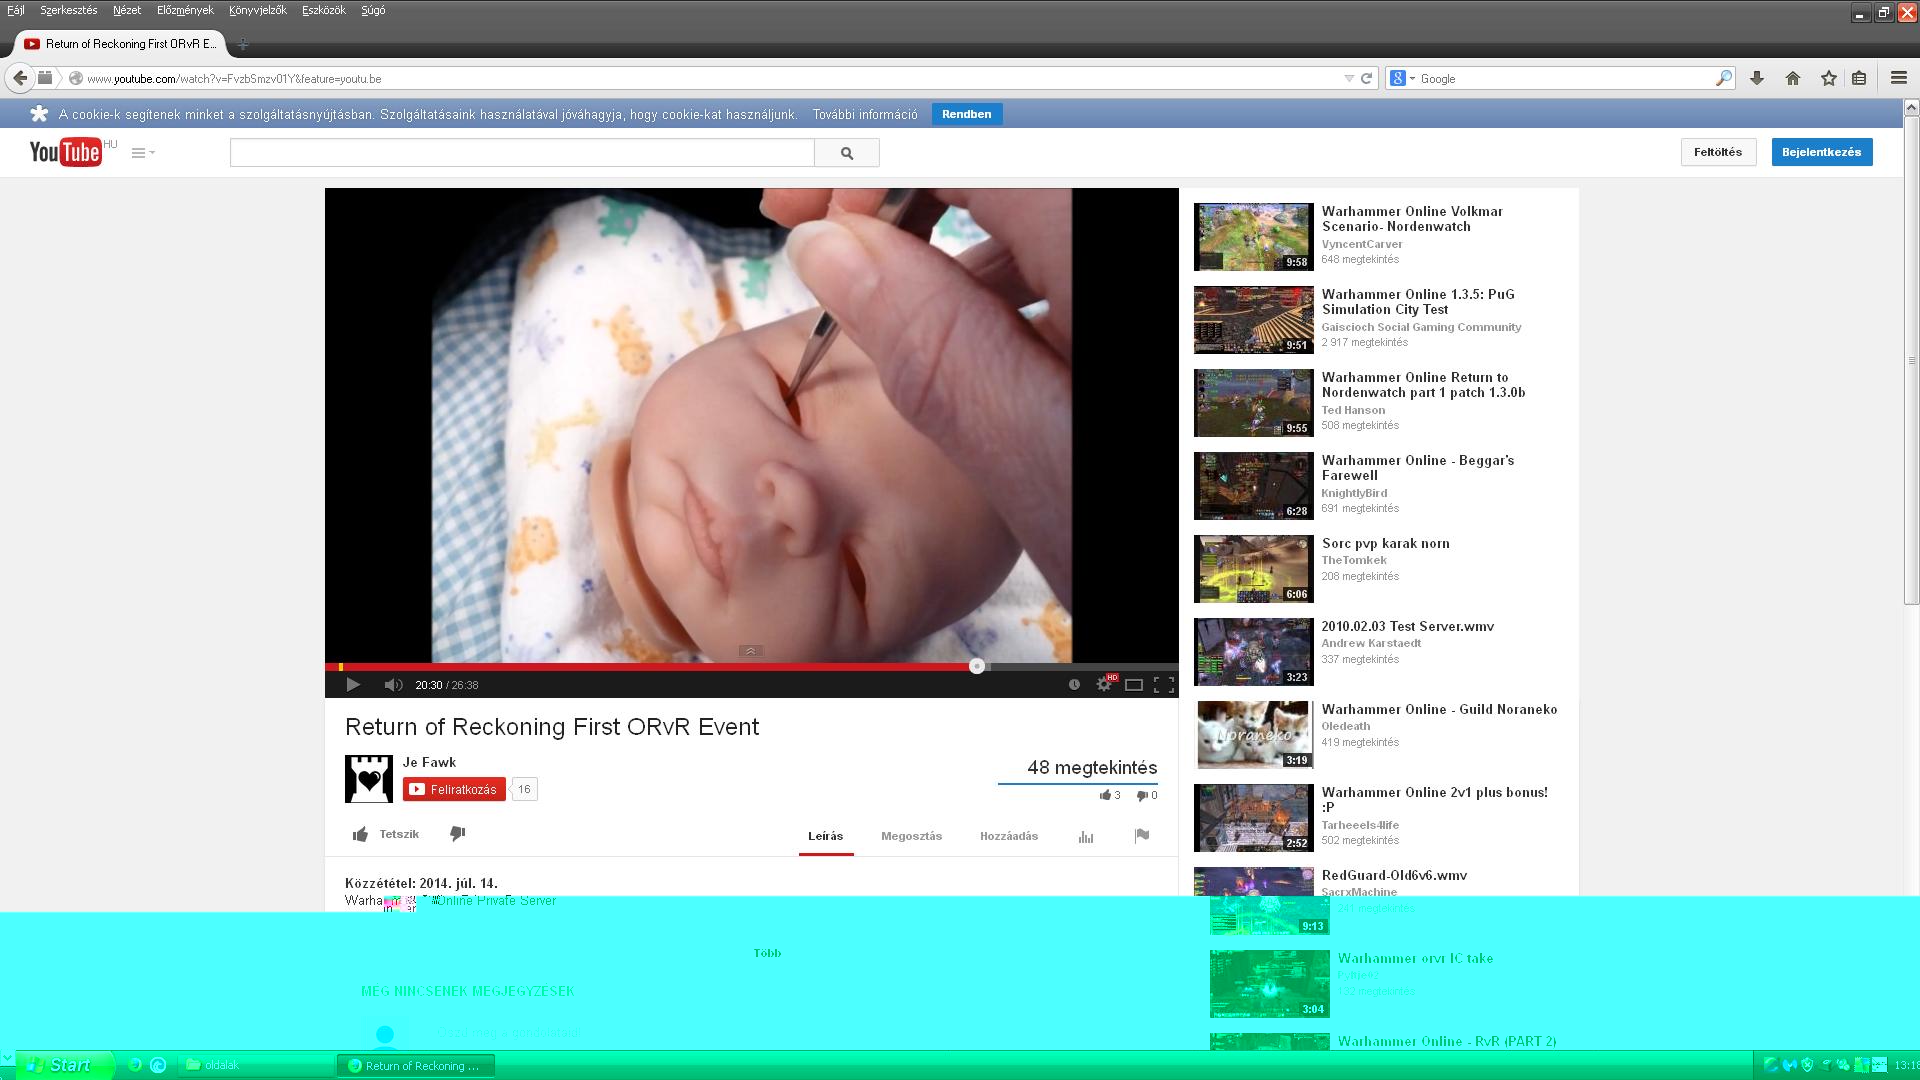Open the oldalak taskbar folder item

pyautogui.click(x=256, y=1065)
